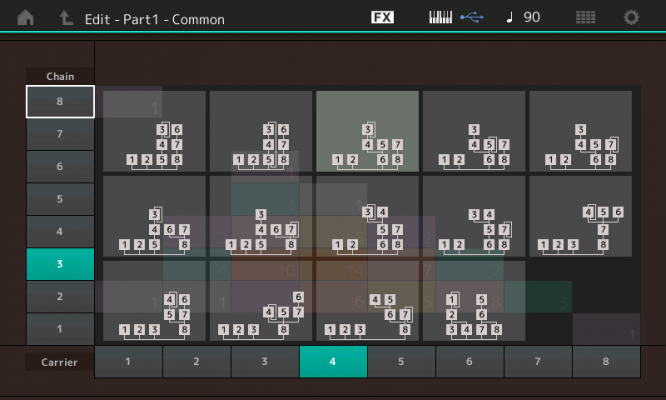Choose Chain number 1
The height and width of the screenshot is (400, 666).
60,329
